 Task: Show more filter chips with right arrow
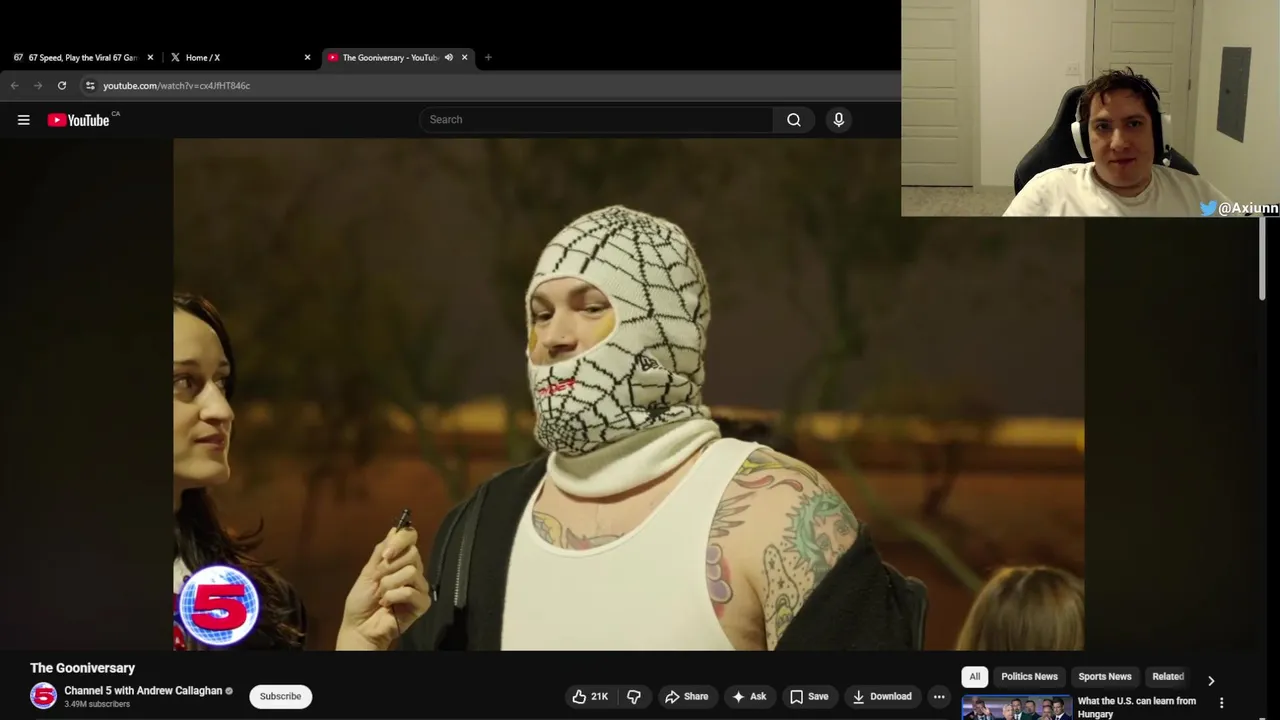1211,681
